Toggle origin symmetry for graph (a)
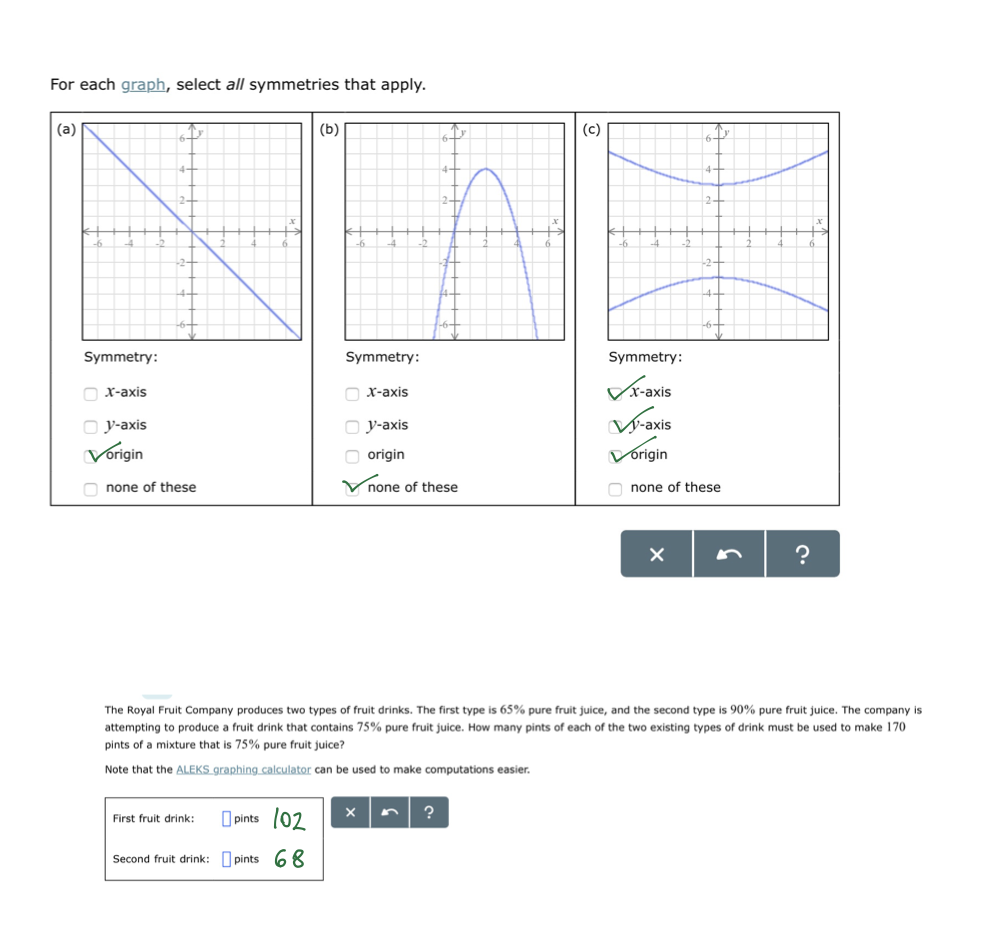Screen dimensions: 1000x940 [x=91, y=456]
